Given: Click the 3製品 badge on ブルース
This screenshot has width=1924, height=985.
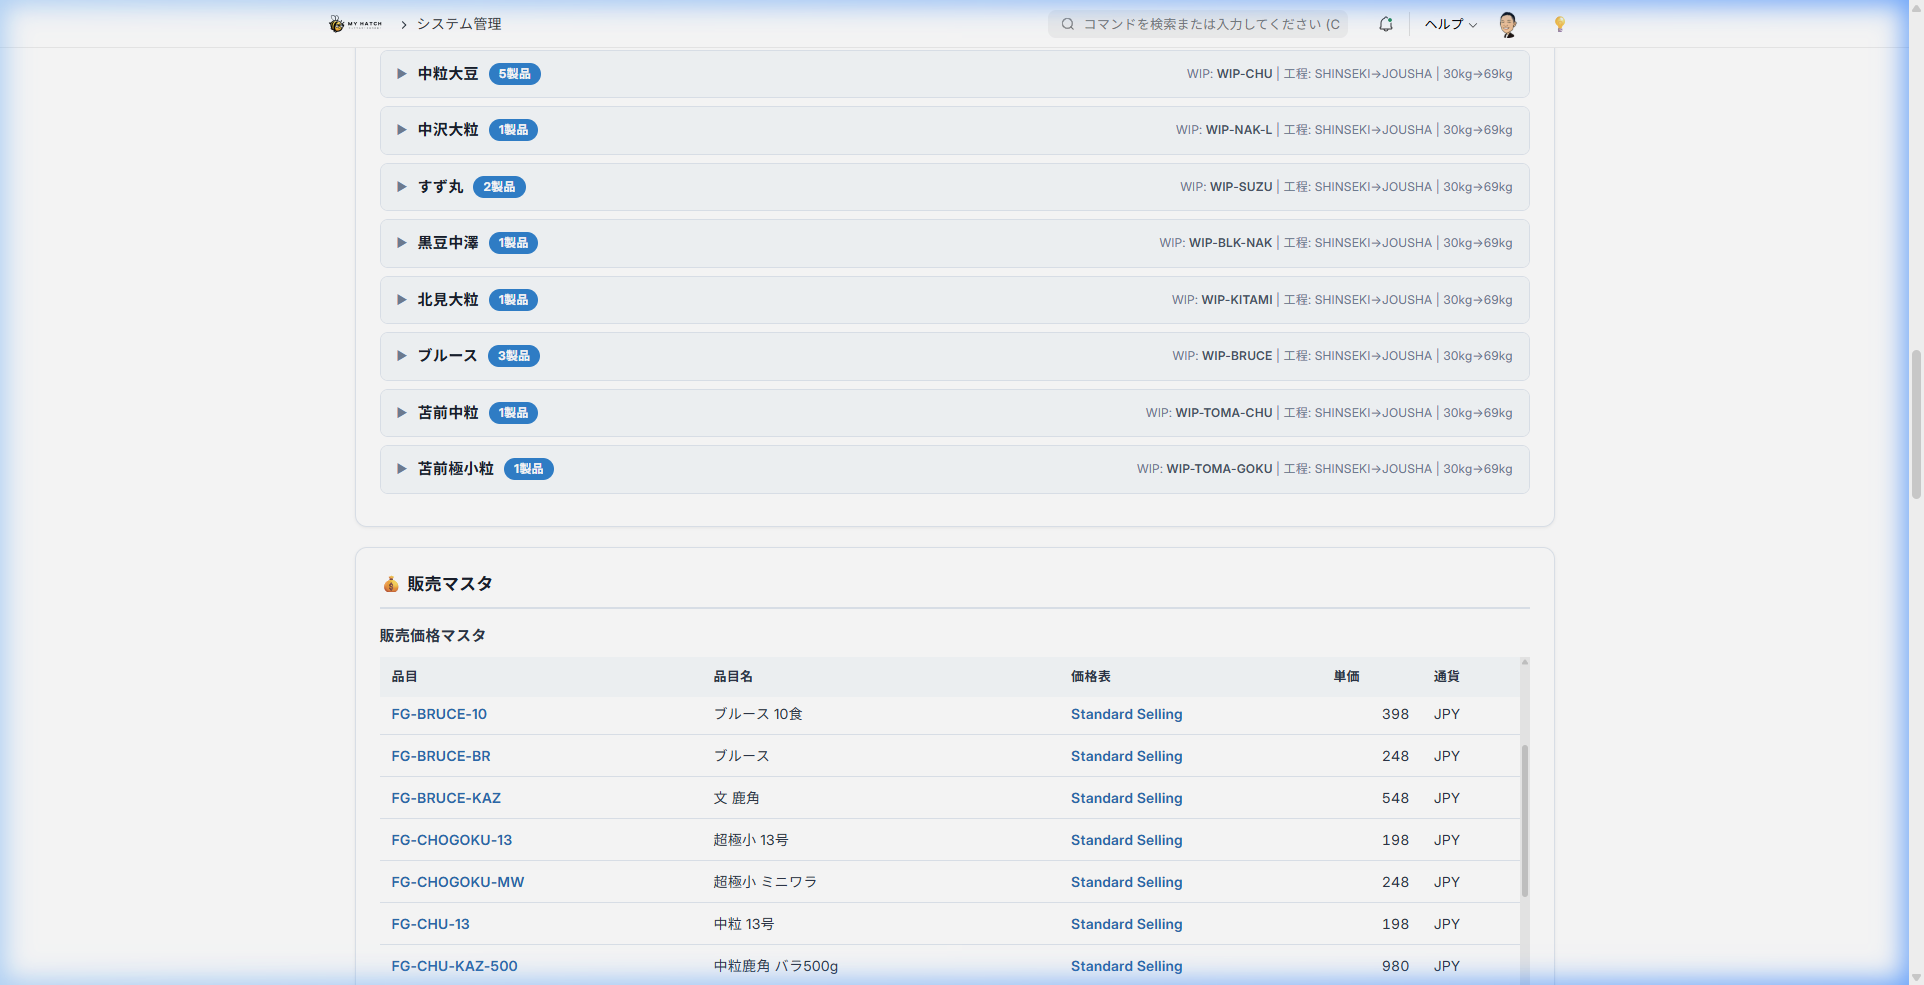Looking at the screenshot, I should [513, 356].
